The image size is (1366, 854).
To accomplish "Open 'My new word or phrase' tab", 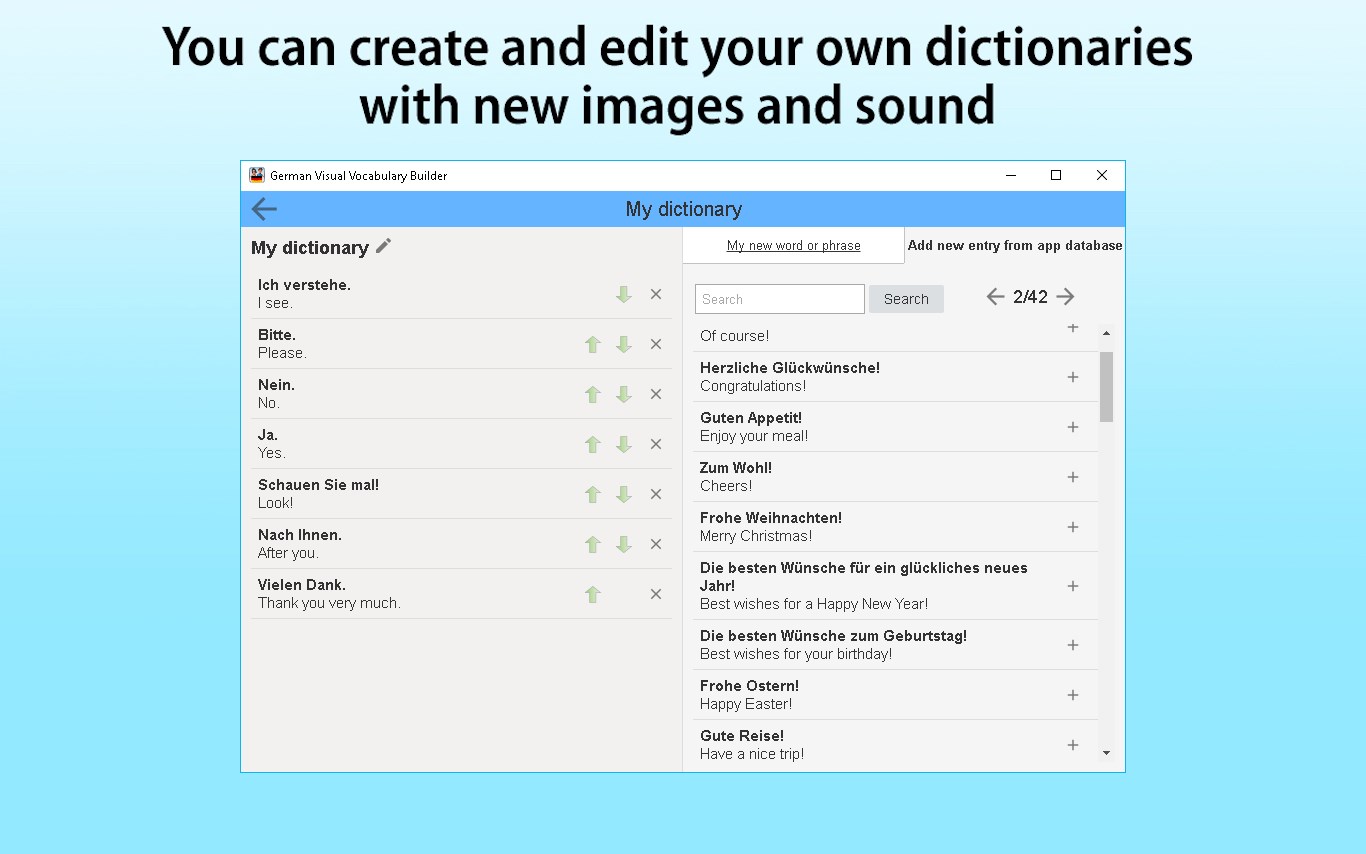I will point(793,245).
